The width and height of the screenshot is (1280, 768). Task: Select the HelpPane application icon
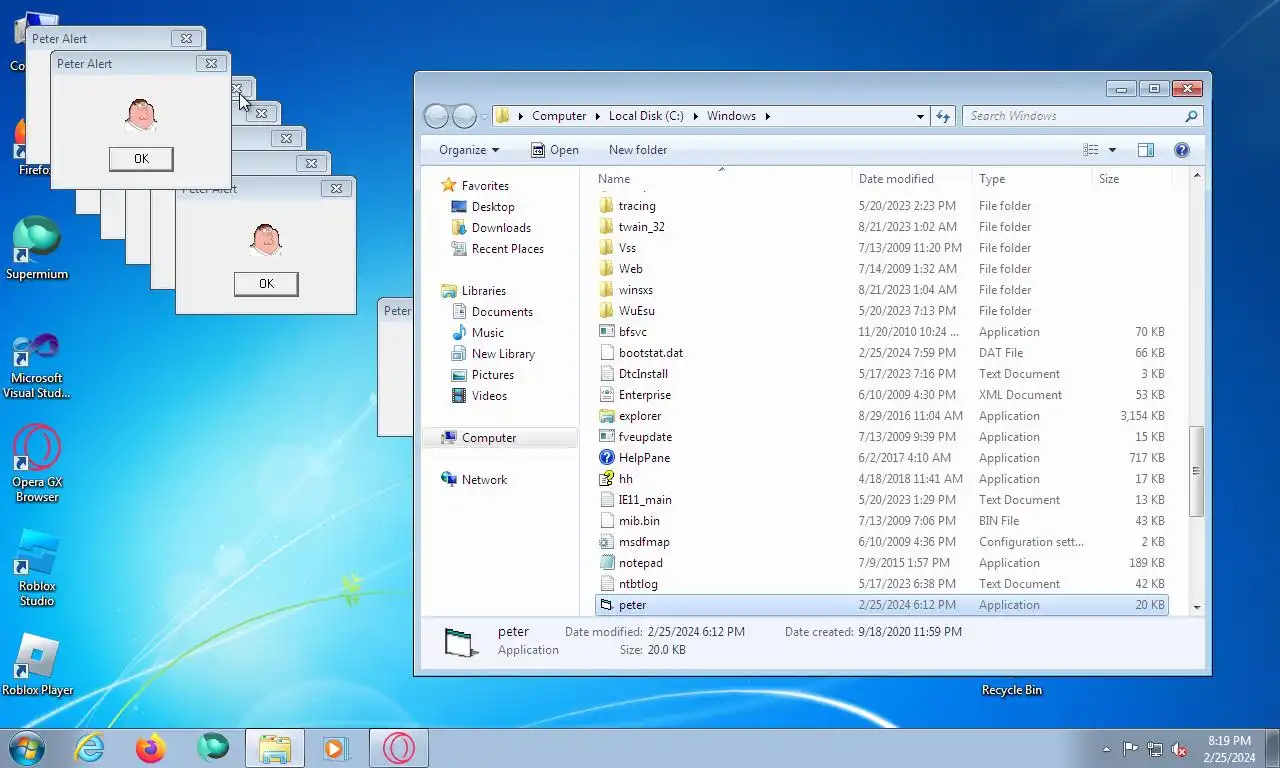(x=606, y=458)
